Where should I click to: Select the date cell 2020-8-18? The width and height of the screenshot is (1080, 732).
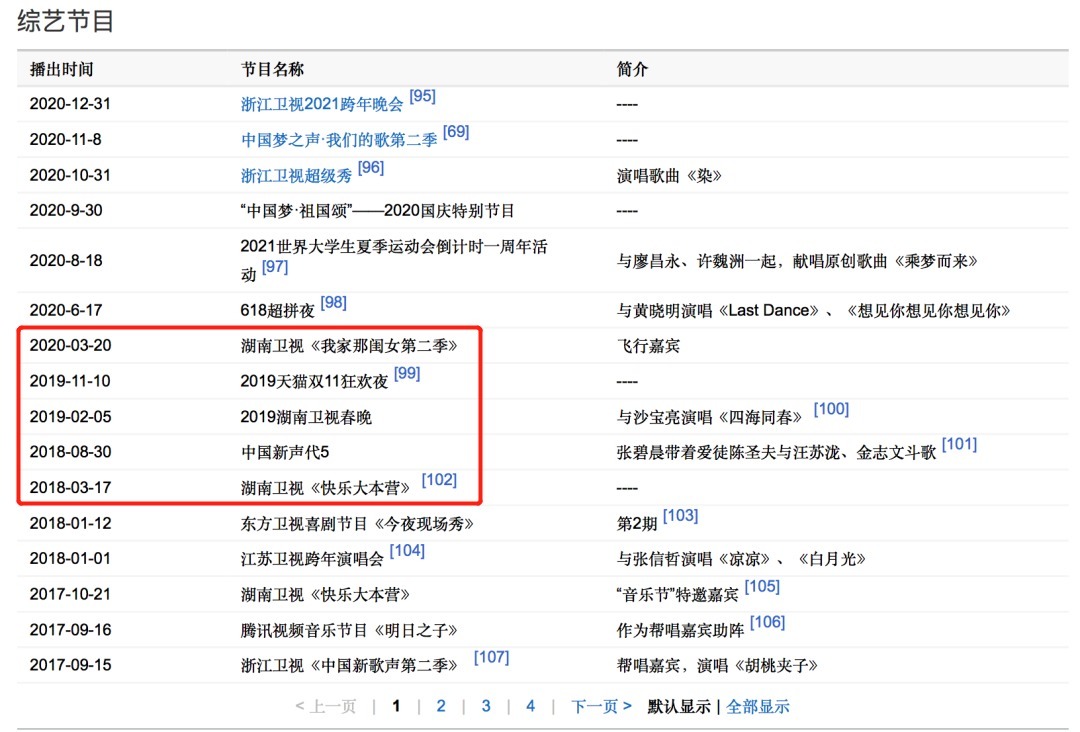65,260
